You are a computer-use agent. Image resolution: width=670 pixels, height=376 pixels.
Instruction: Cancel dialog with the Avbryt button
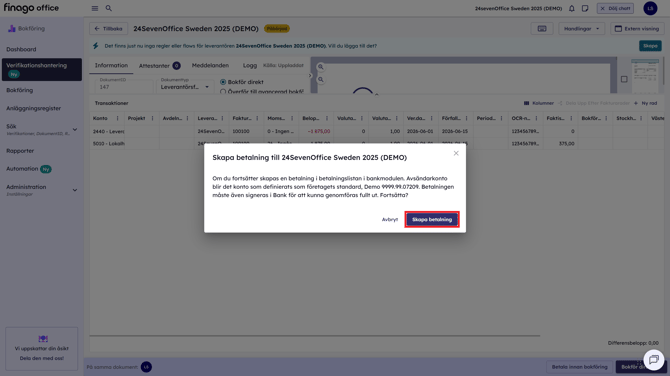(389, 220)
